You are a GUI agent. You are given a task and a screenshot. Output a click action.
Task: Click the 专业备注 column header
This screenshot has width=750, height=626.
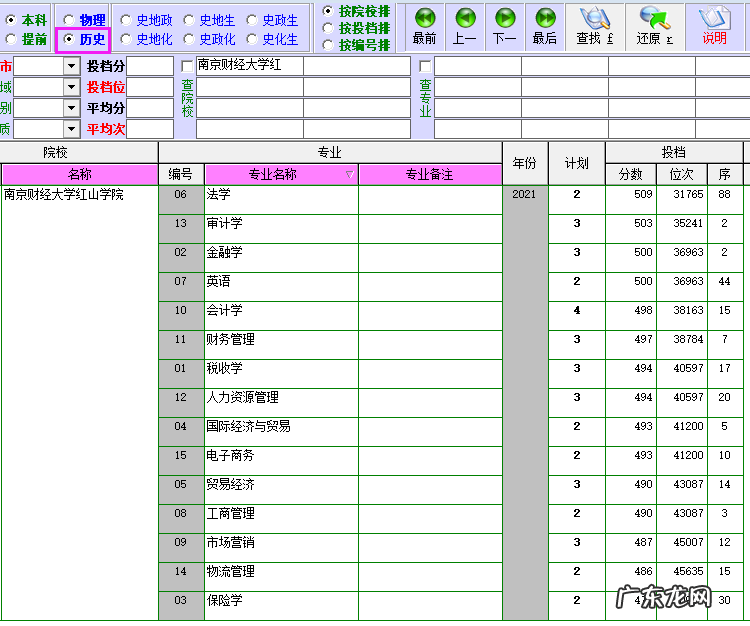pyautogui.click(x=430, y=175)
